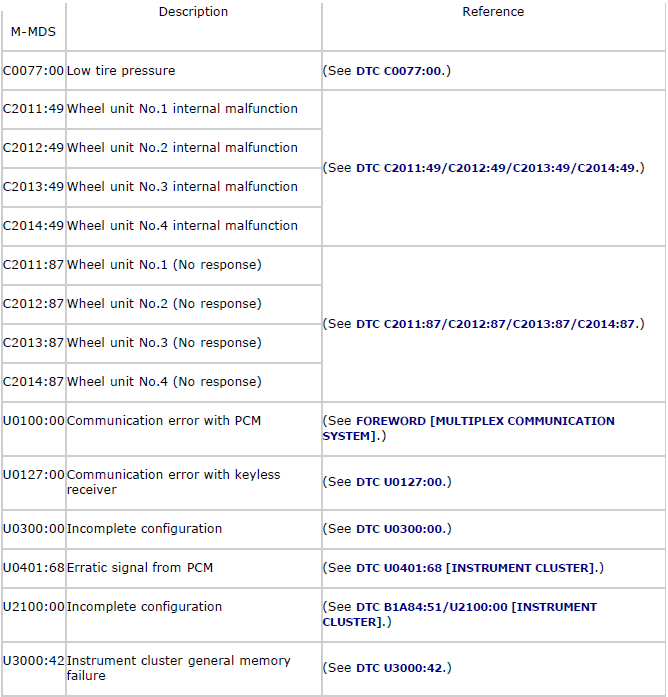Click the Description column header
Screen dimensions: 668x697
pyautogui.click(x=193, y=12)
